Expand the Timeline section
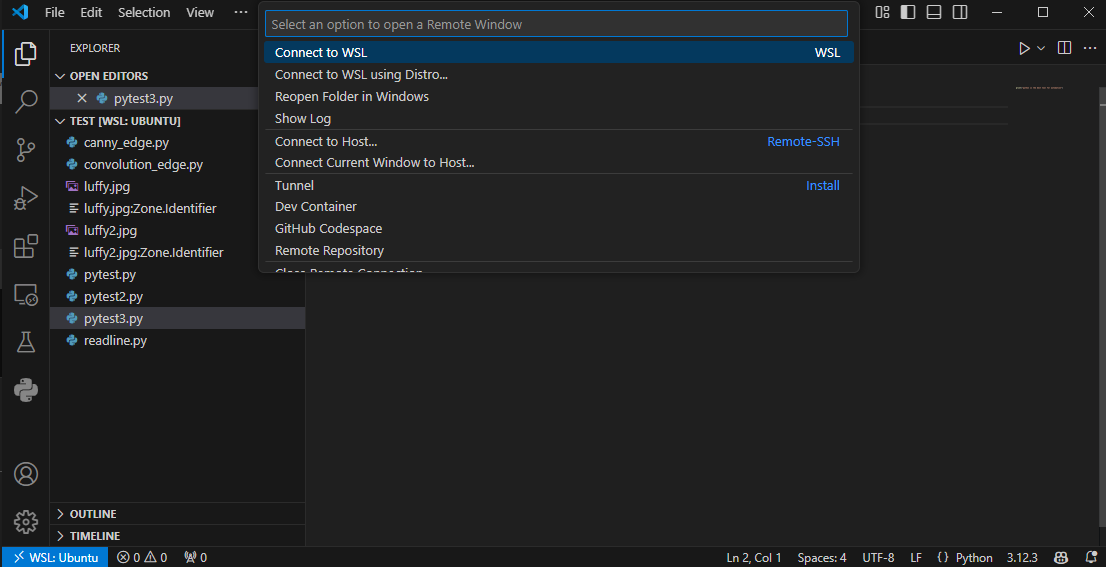 click(178, 535)
